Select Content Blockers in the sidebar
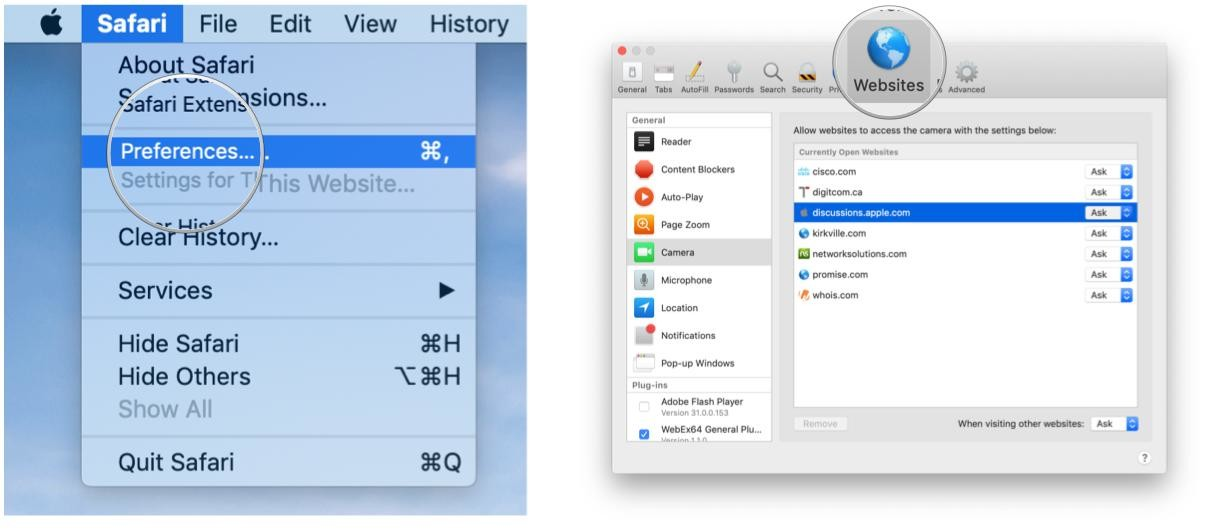Screen dimensions: 1211x531 [700, 169]
